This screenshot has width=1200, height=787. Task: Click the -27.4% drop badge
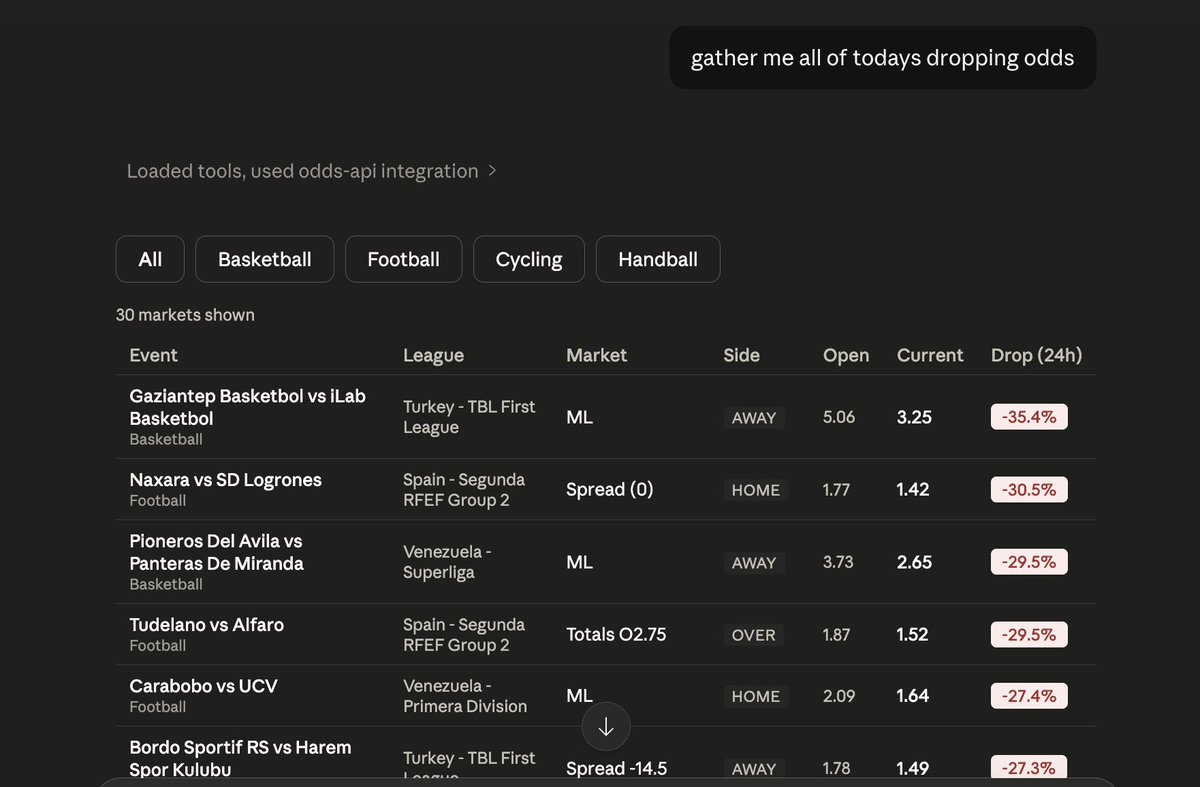click(1029, 696)
